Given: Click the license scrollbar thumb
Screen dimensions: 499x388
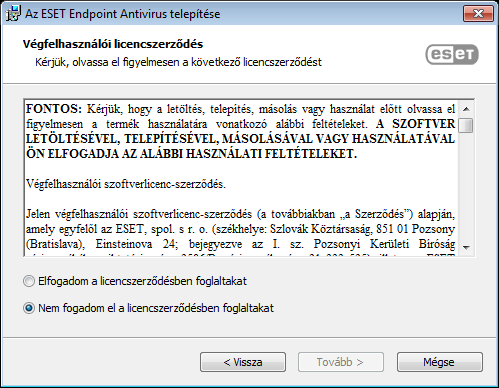Looking at the screenshot, I should coord(466,125).
